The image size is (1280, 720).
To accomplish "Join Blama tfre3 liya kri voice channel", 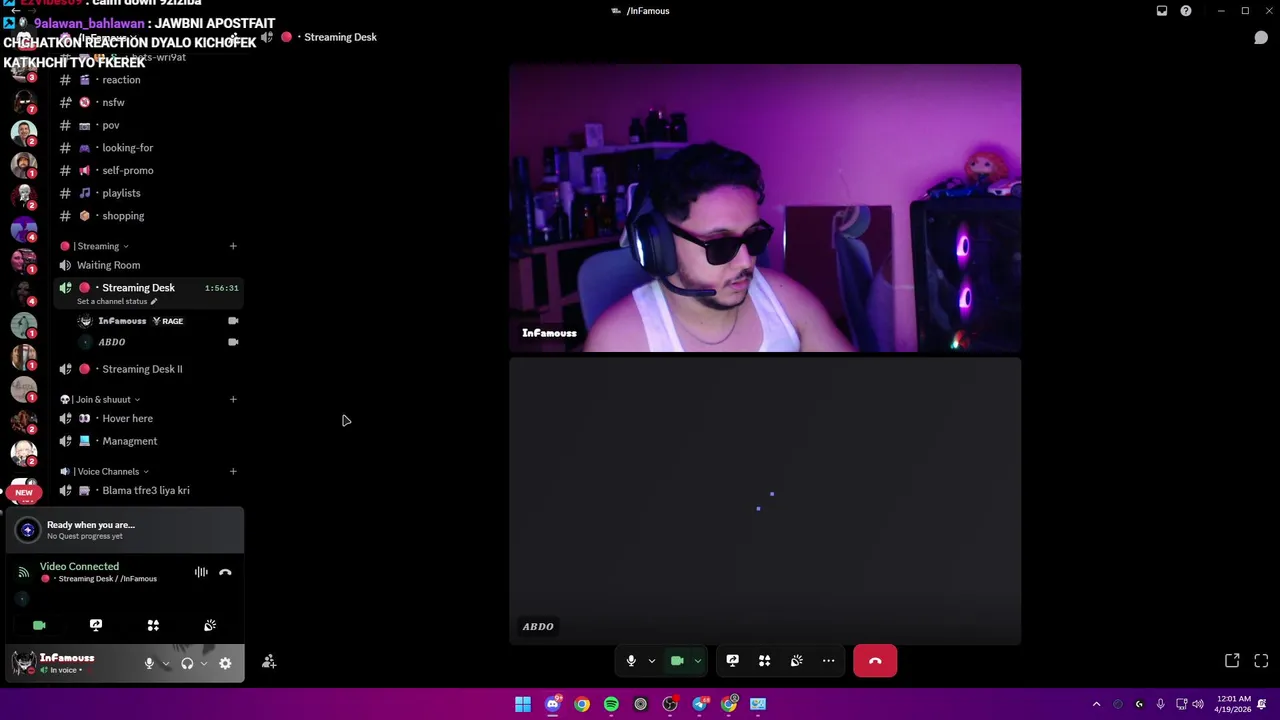I will point(147,490).
